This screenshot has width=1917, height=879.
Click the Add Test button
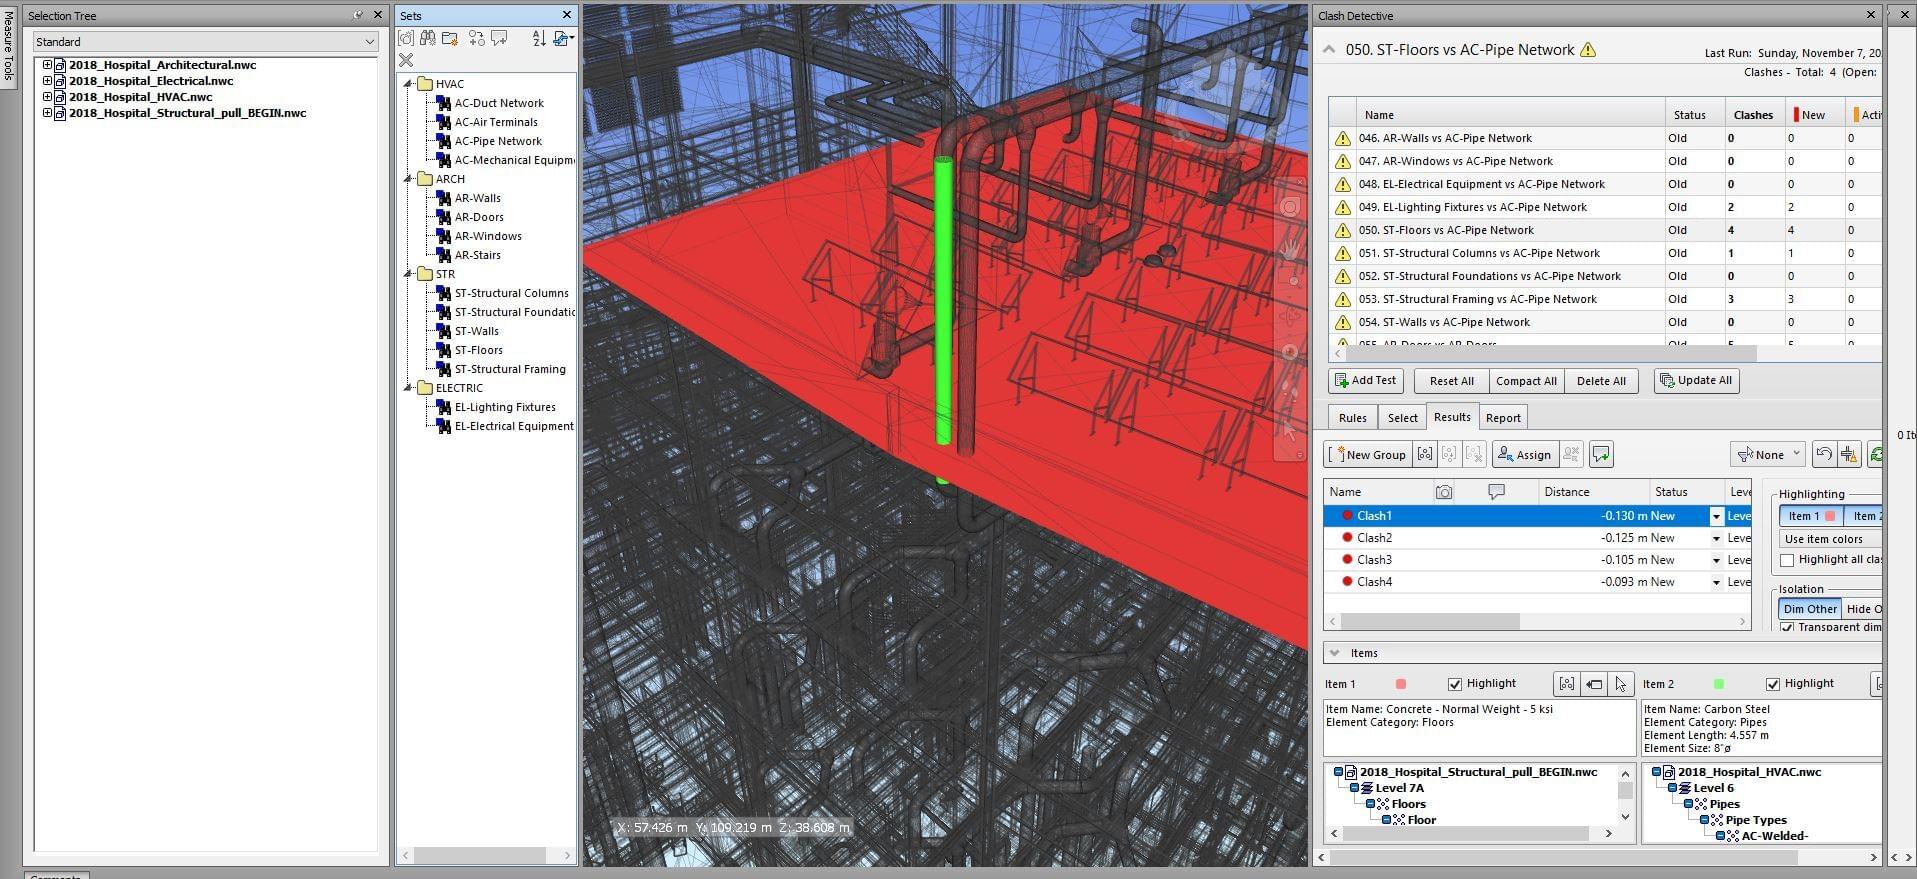(x=1365, y=381)
